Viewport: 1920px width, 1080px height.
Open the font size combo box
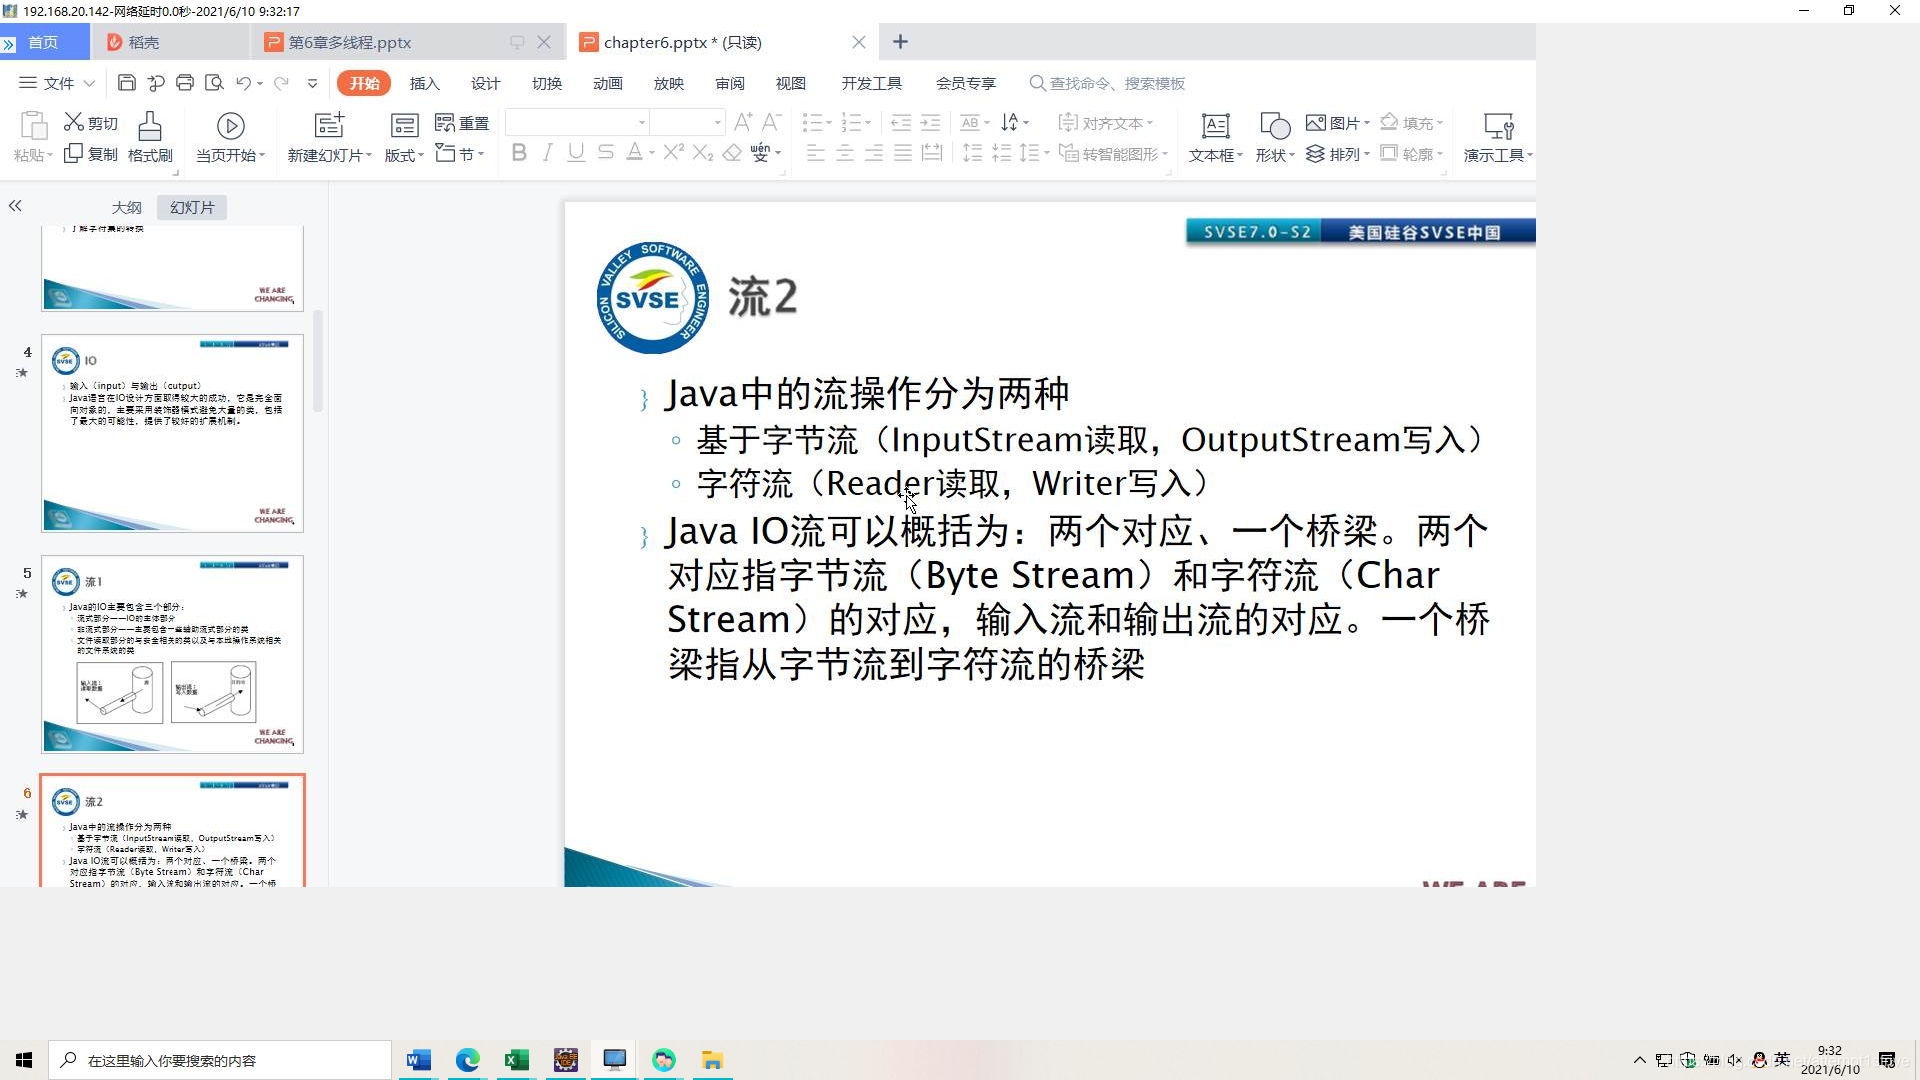(687, 122)
